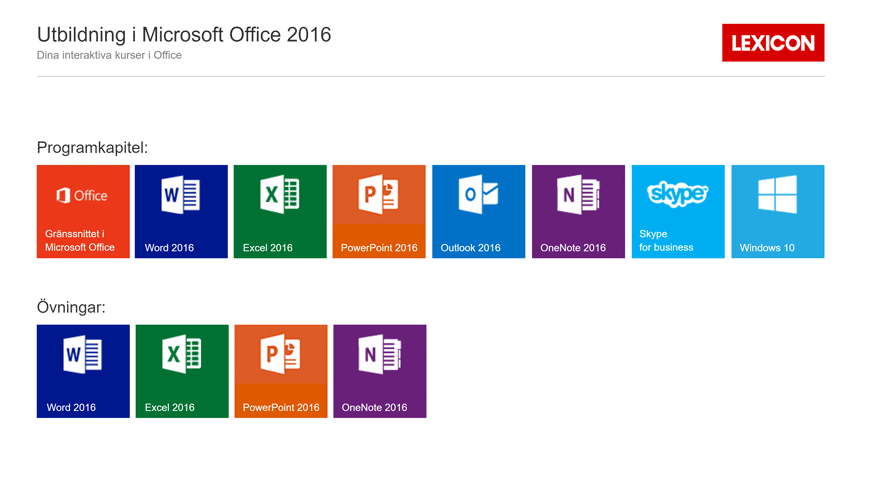This screenshot has width=880, height=494.
Task: Click the 'Övningar:' section heading
Action: (x=71, y=307)
